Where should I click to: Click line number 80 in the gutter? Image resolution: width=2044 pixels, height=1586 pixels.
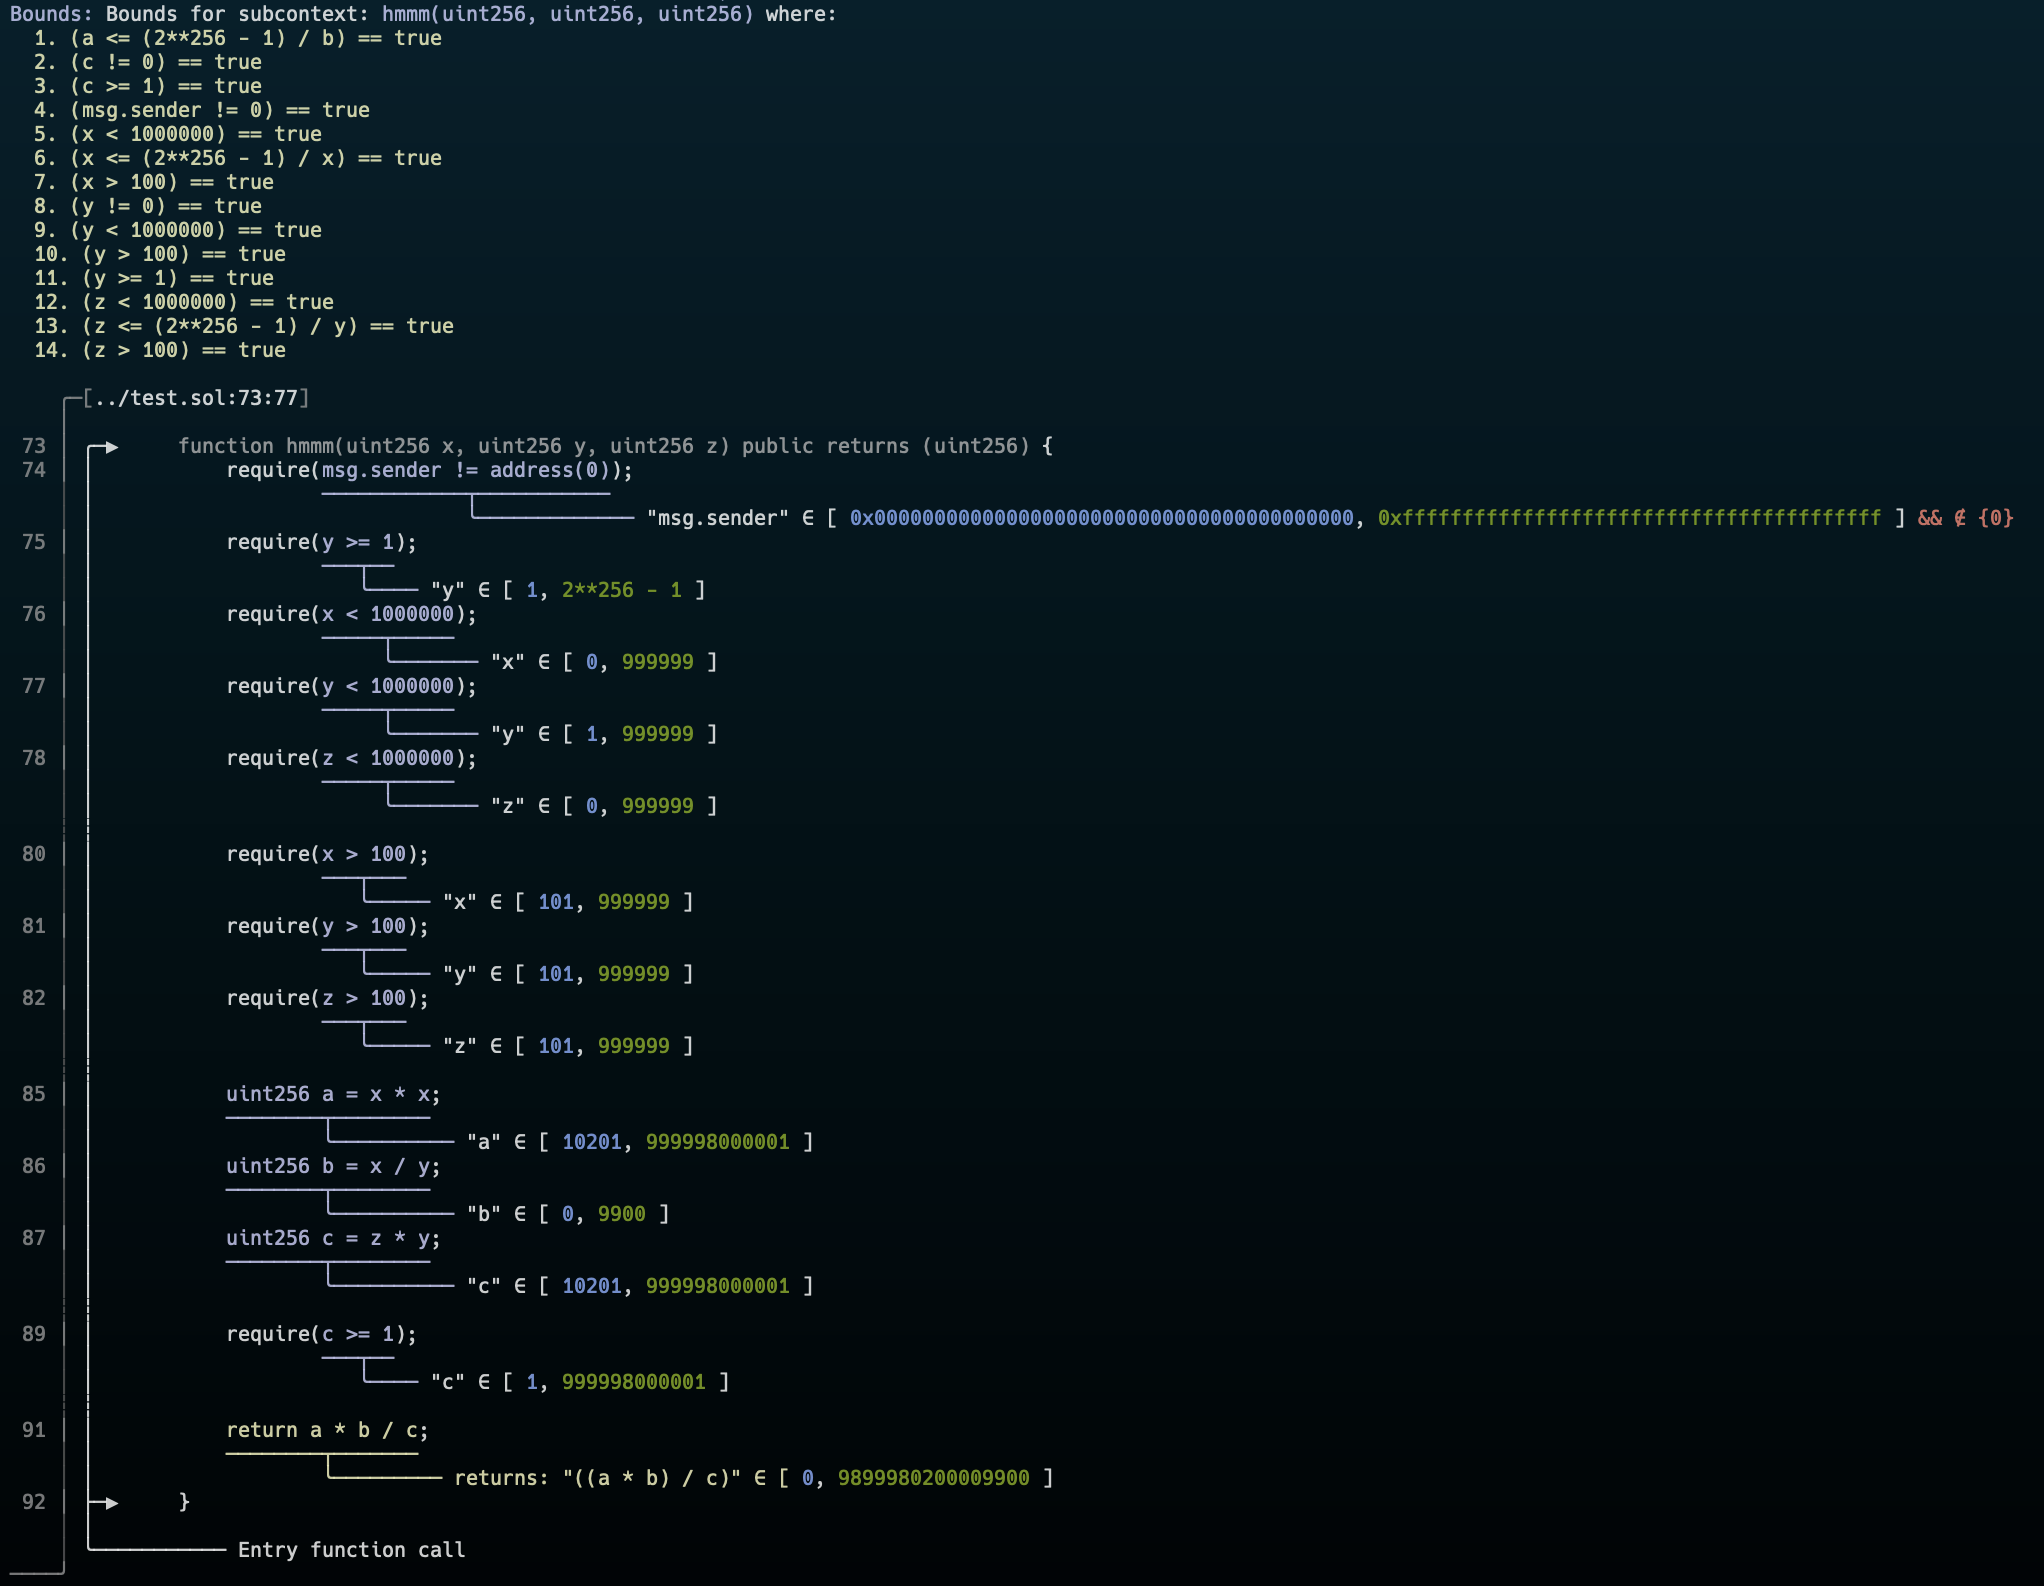pos(34,854)
